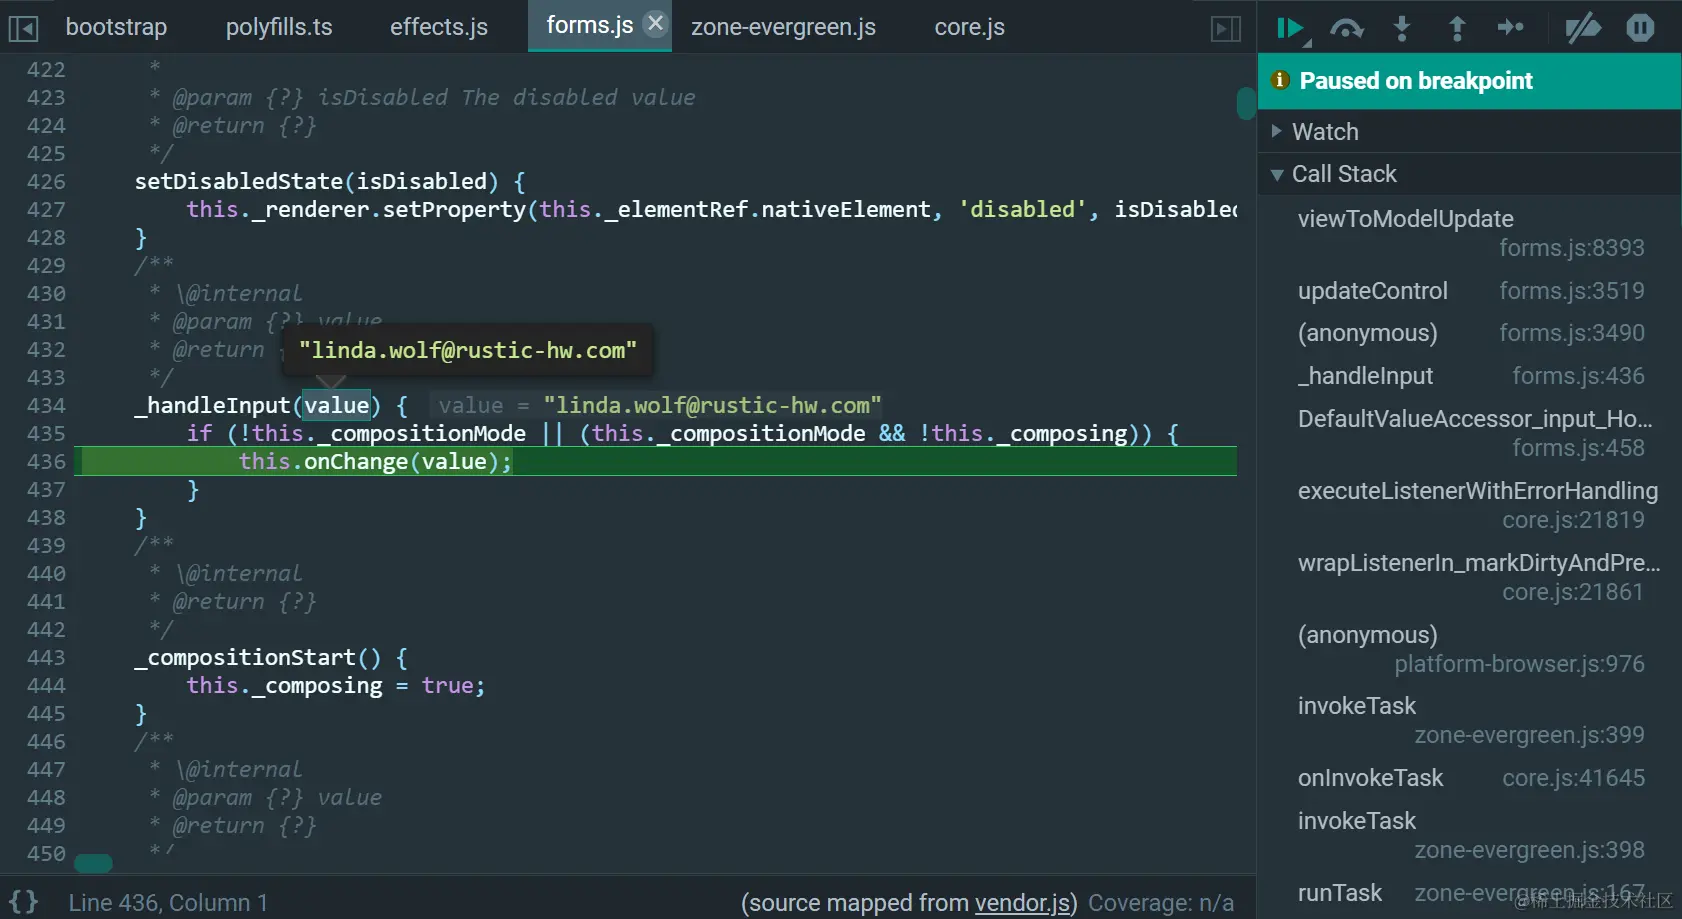Close the forms.js tab

click(x=655, y=23)
